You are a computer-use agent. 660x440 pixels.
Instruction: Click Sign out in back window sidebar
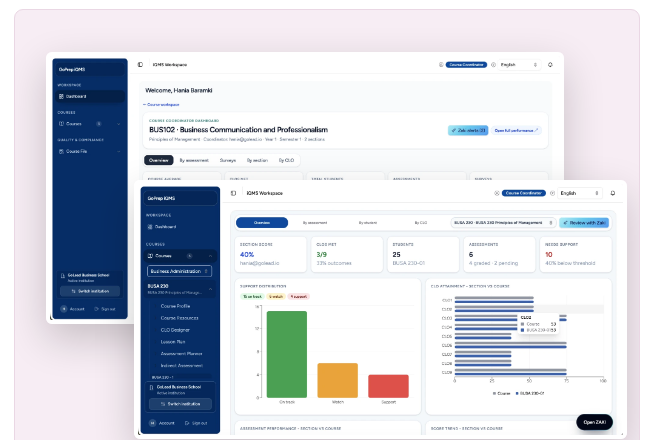point(105,309)
